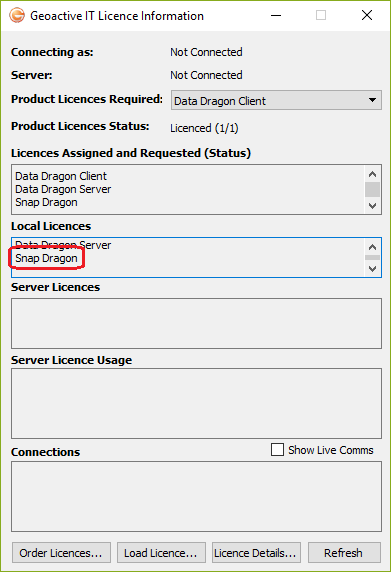Open the Product Licences Required dropdown
This screenshot has height=572, width=391.
[276, 100]
